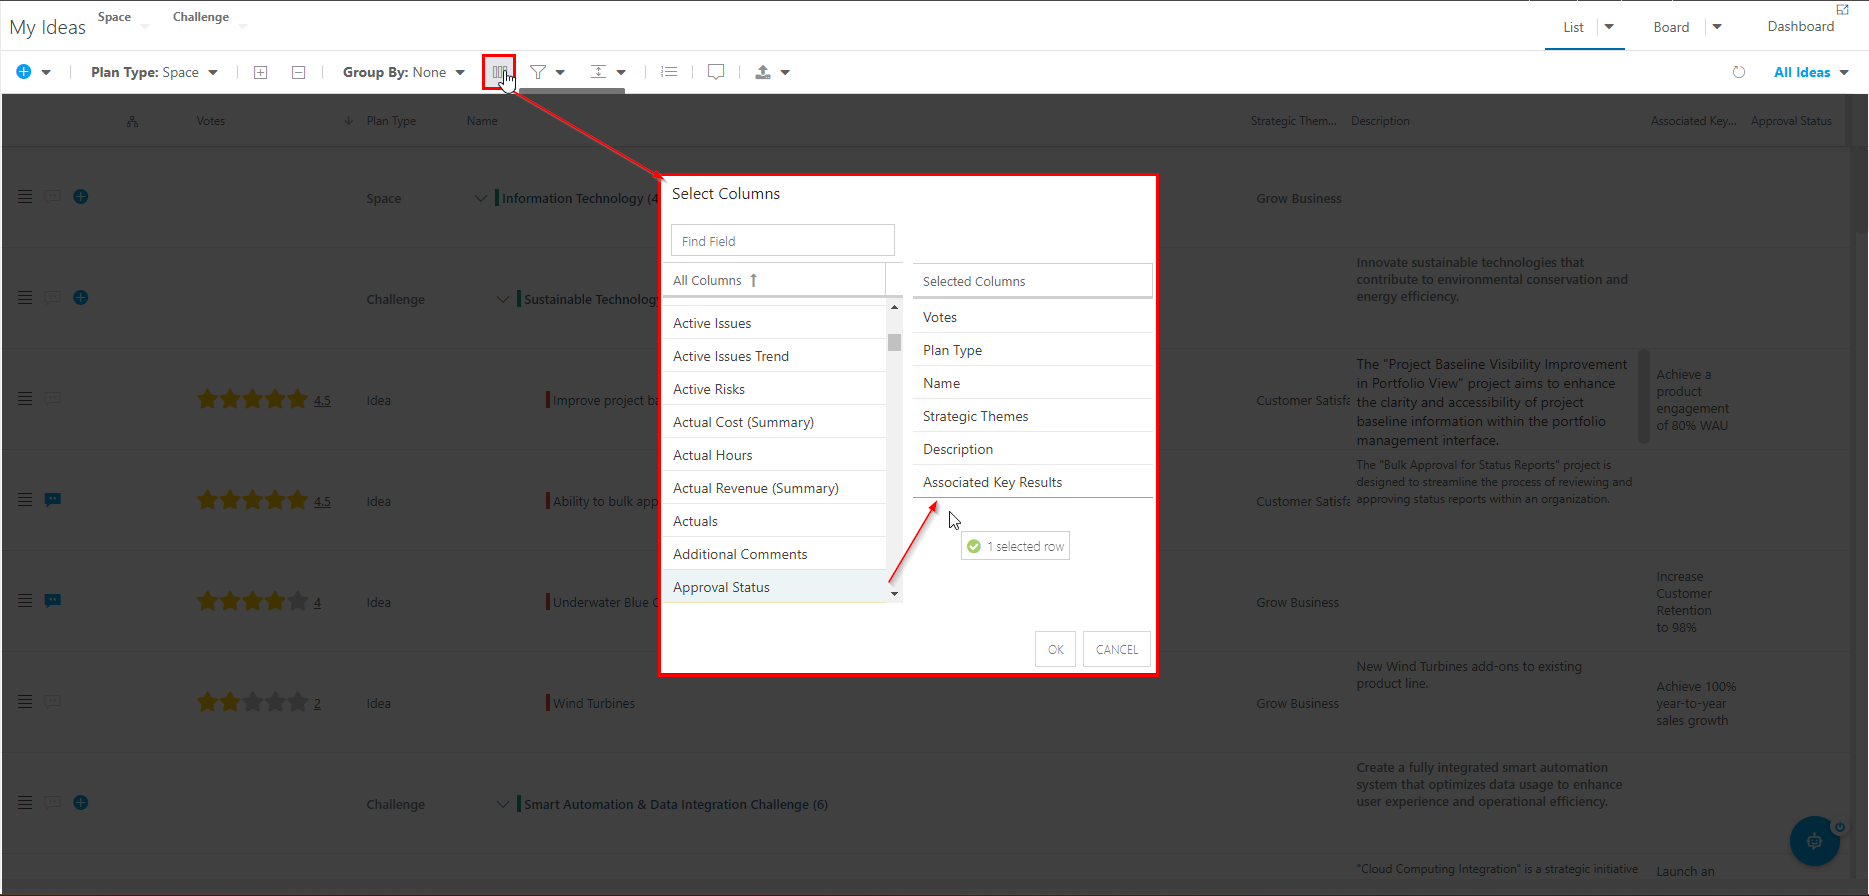Click the row menu icon for Information Technology
This screenshot has height=896, width=1869.
pos(25,197)
